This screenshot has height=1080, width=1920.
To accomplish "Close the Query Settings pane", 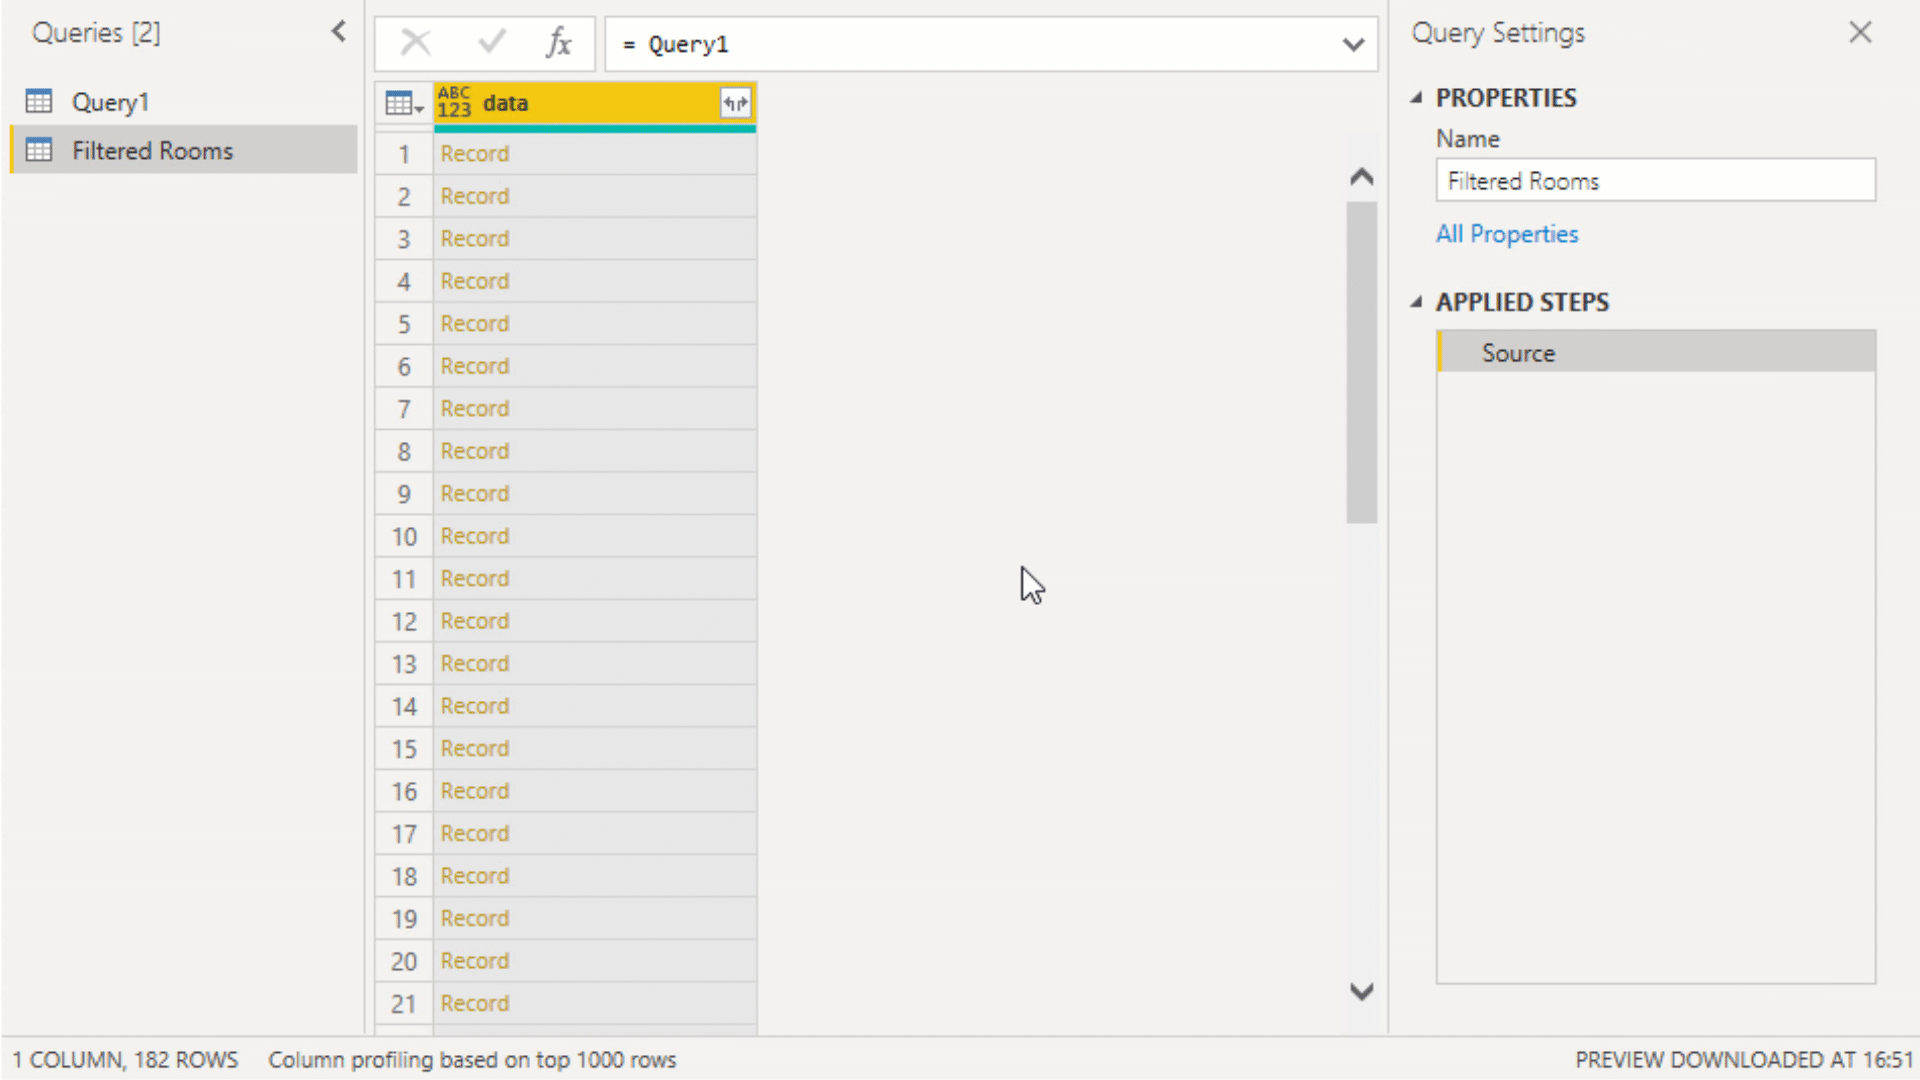I will [x=1859, y=32].
